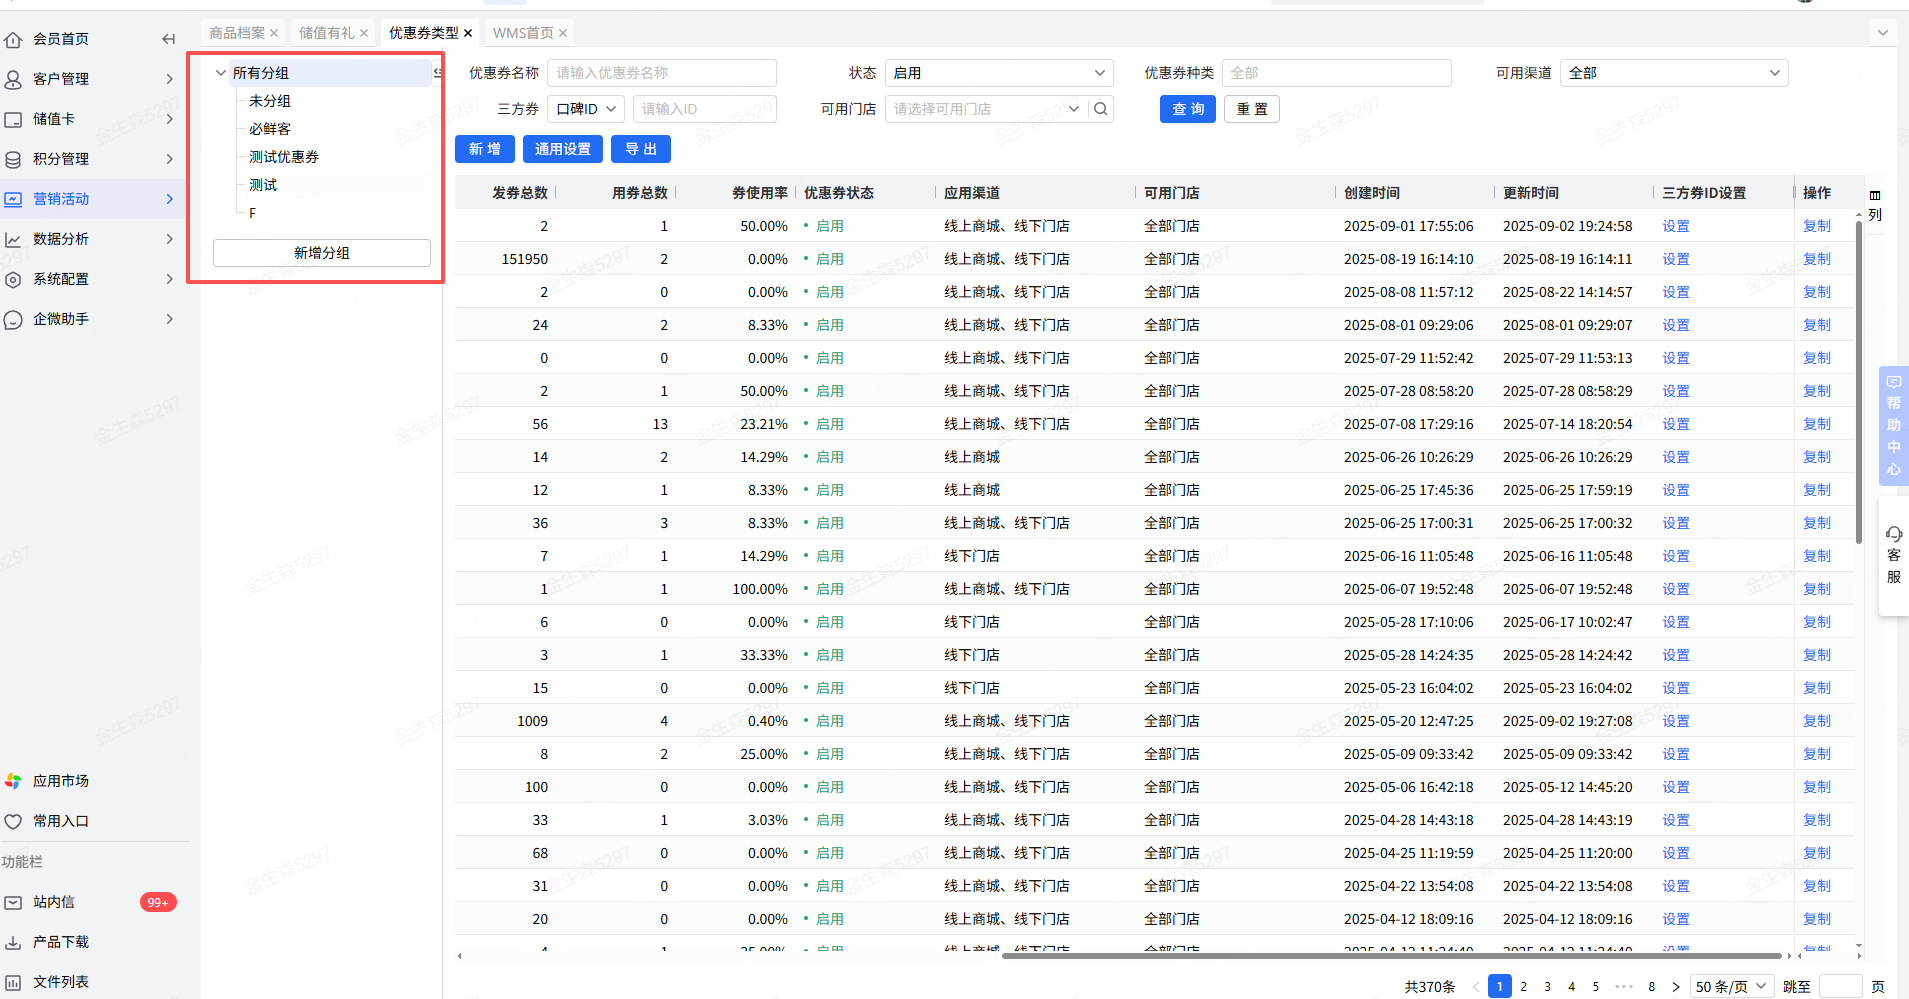Viewport: 1909px width, 999px height.
Task: Open the 列 column settings icon
Action: click(x=1875, y=196)
